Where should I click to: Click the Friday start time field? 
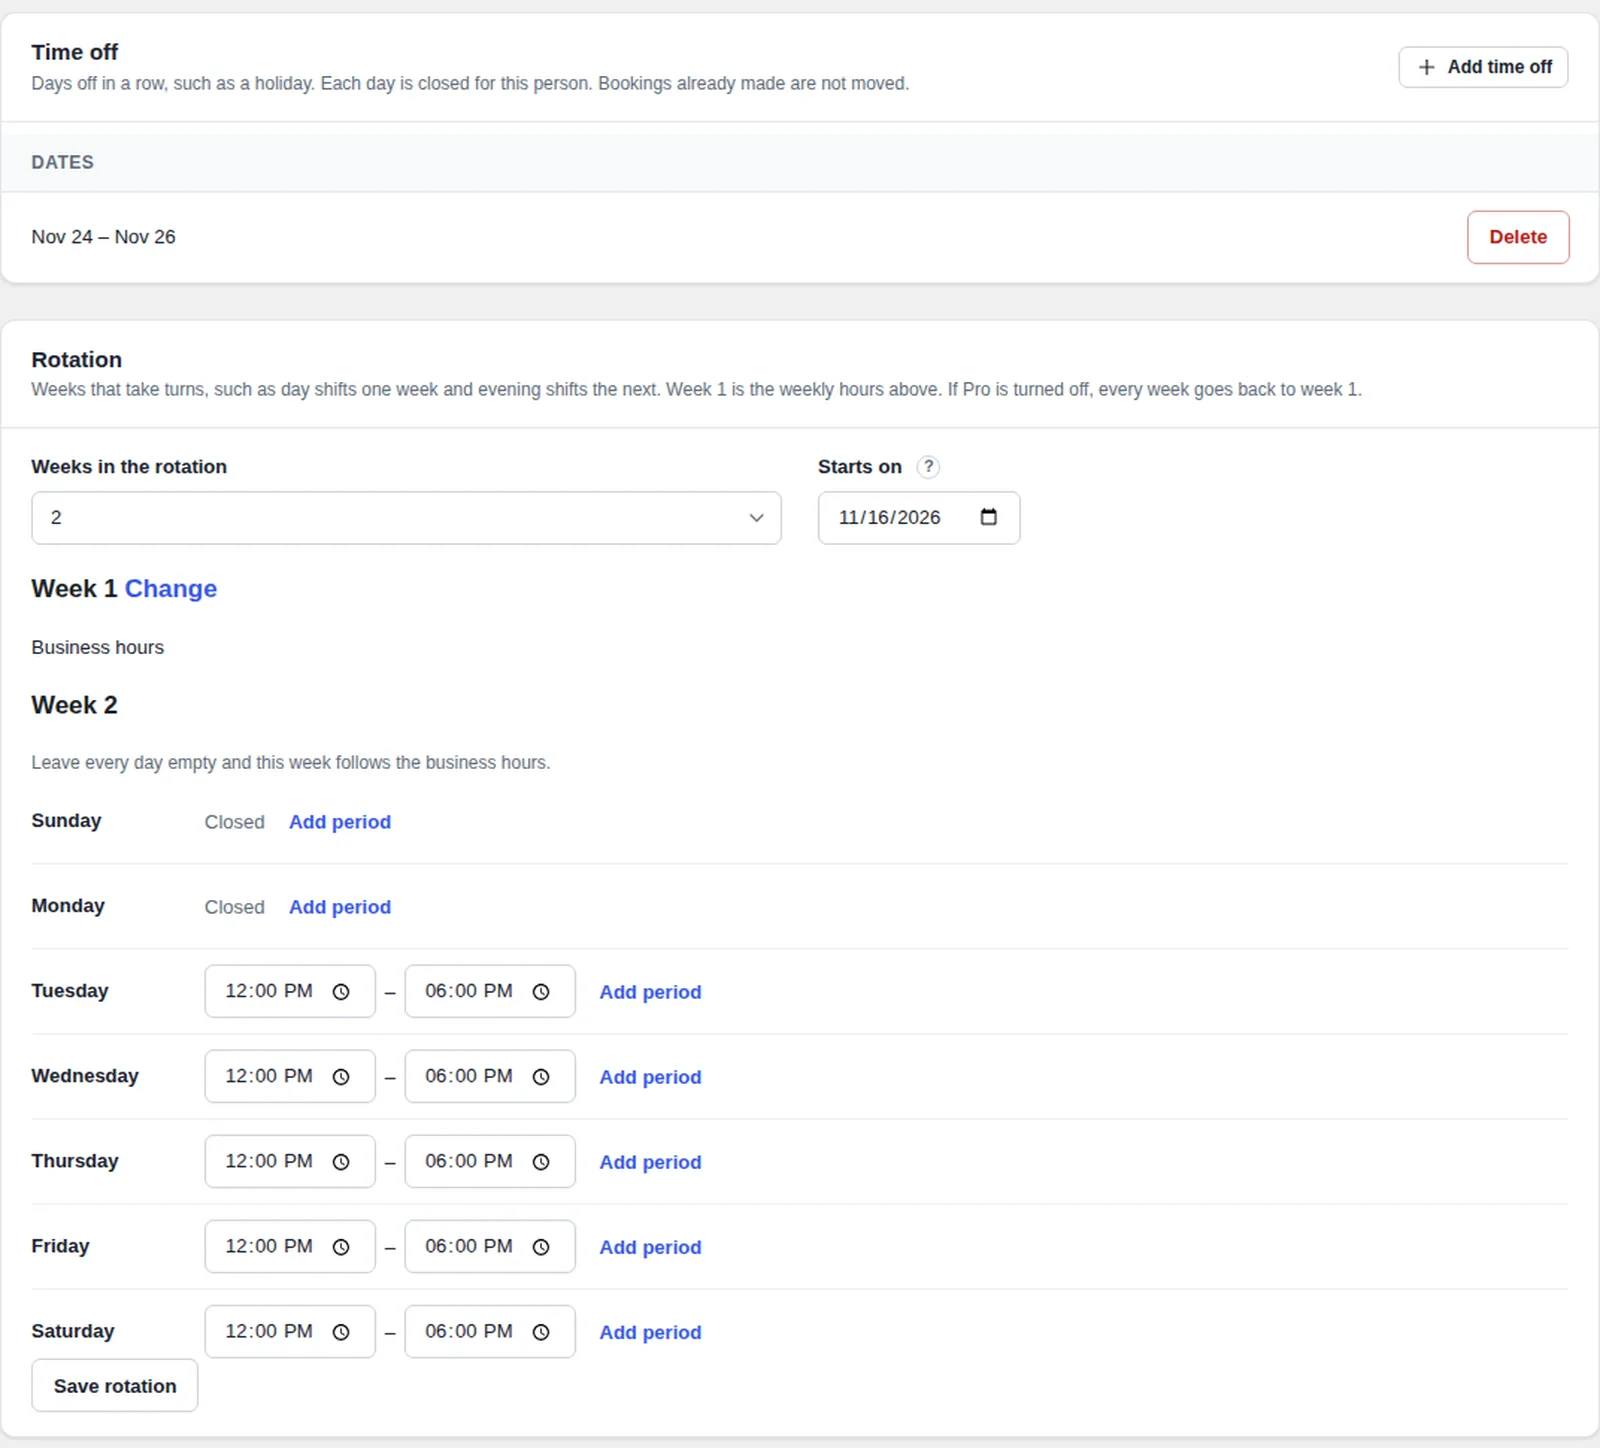pyautogui.click(x=290, y=1246)
